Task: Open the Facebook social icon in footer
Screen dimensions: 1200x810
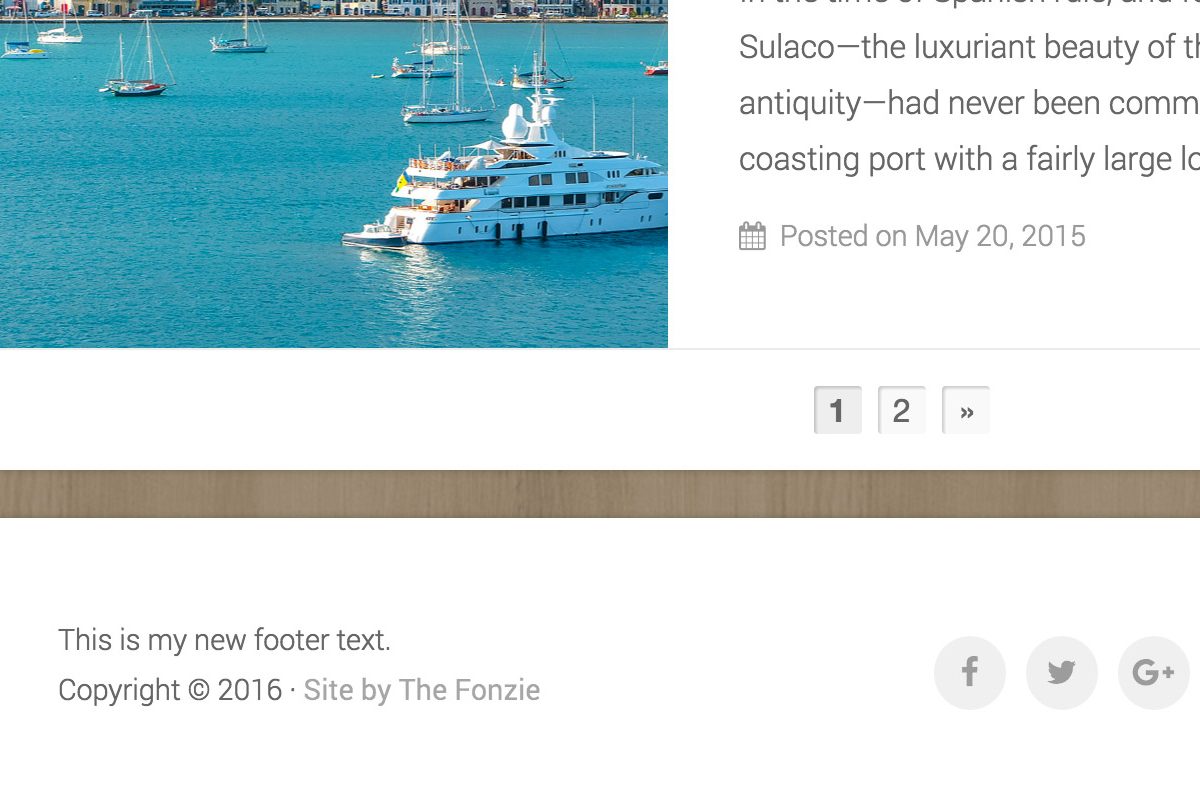Action: pos(970,673)
